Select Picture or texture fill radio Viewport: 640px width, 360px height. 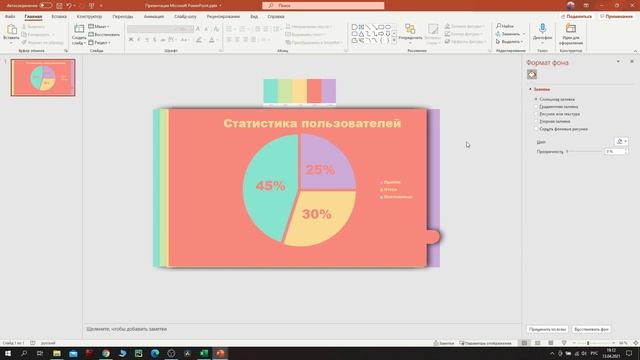(536, 114)
